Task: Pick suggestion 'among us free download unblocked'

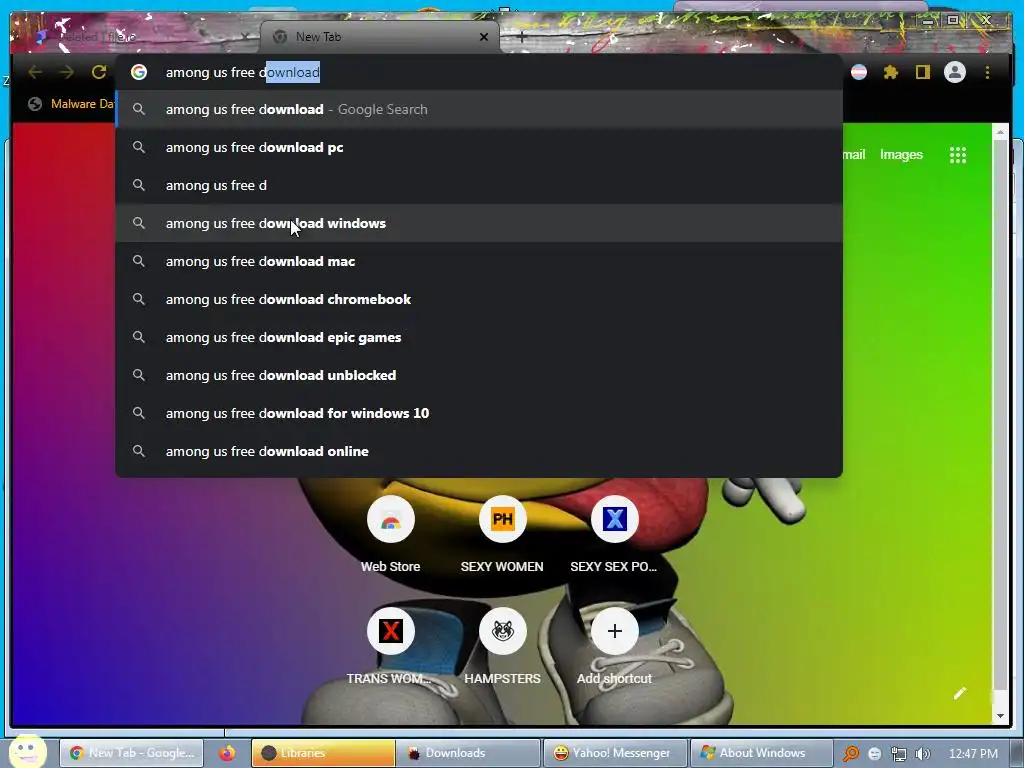Action: (479, 376)
